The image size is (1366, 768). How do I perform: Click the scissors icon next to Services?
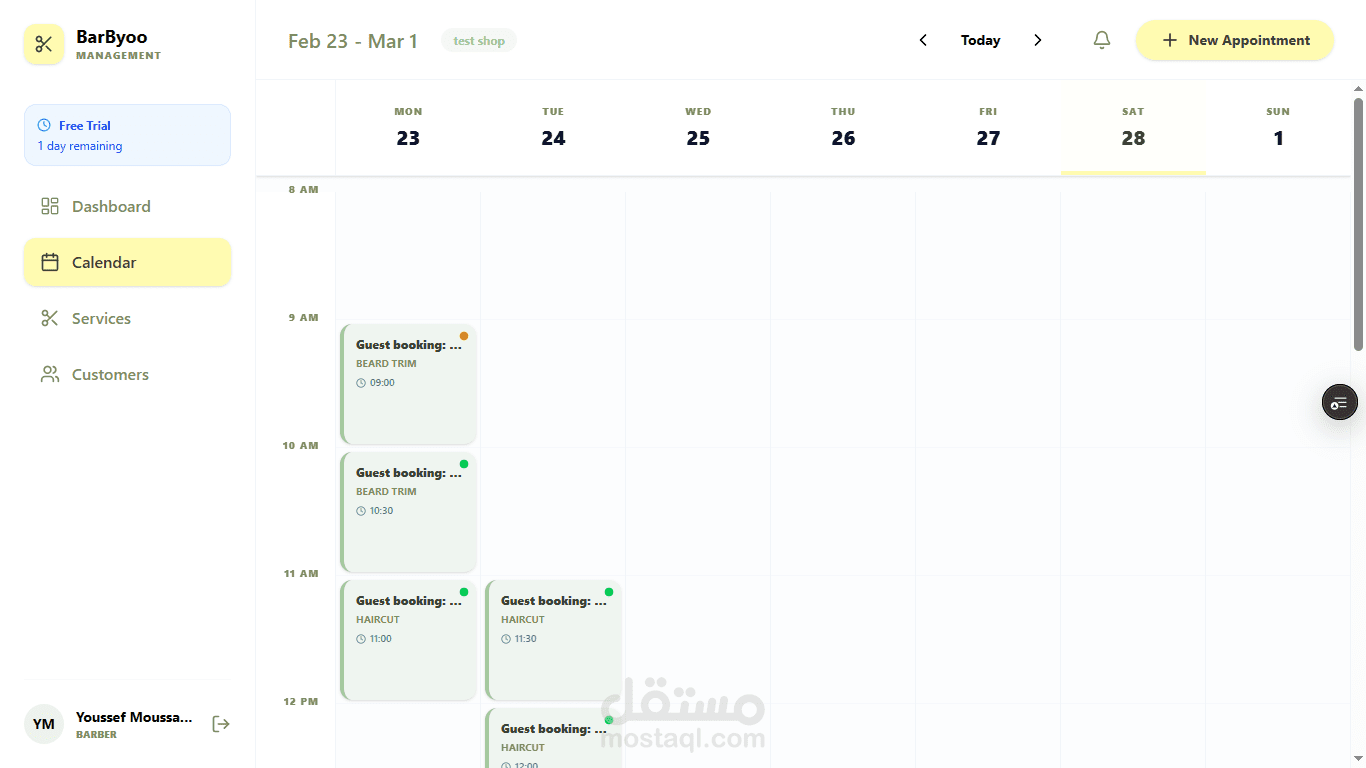[x=50, y=318]
